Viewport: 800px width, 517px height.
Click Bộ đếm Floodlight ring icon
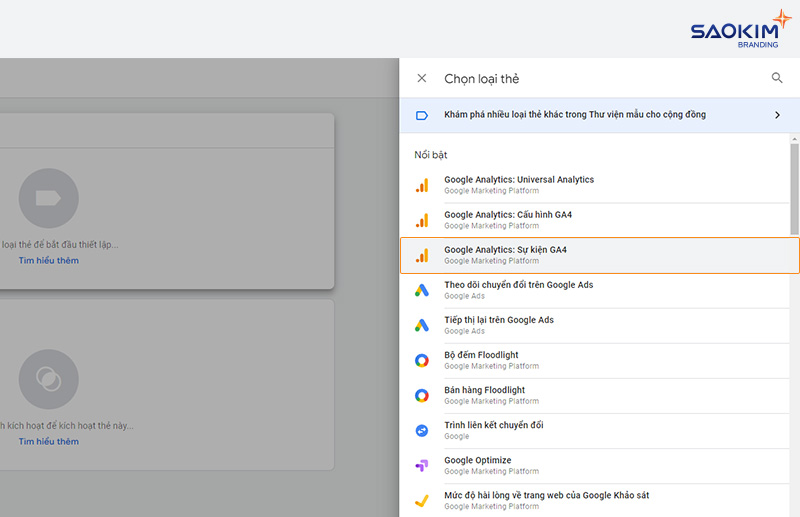pyautogui.click(x=422, y=361)
